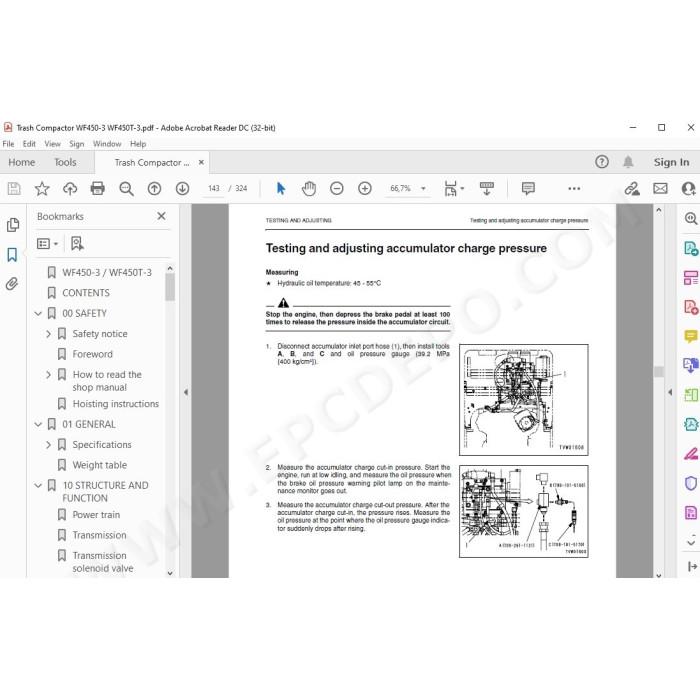Expand How to read the shop manual
Viewport: 700px width, 700px height.
click(48, 375)
